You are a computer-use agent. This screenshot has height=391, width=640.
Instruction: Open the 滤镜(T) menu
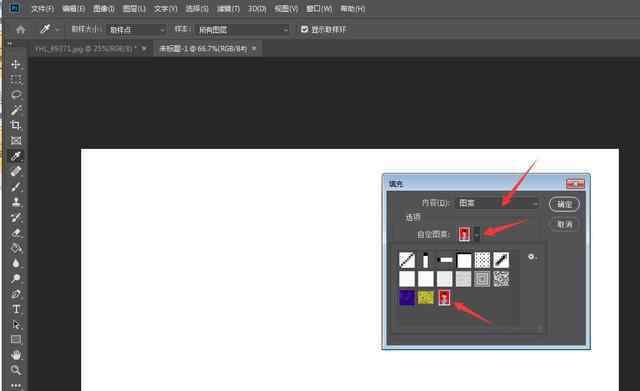click(228, 9)
